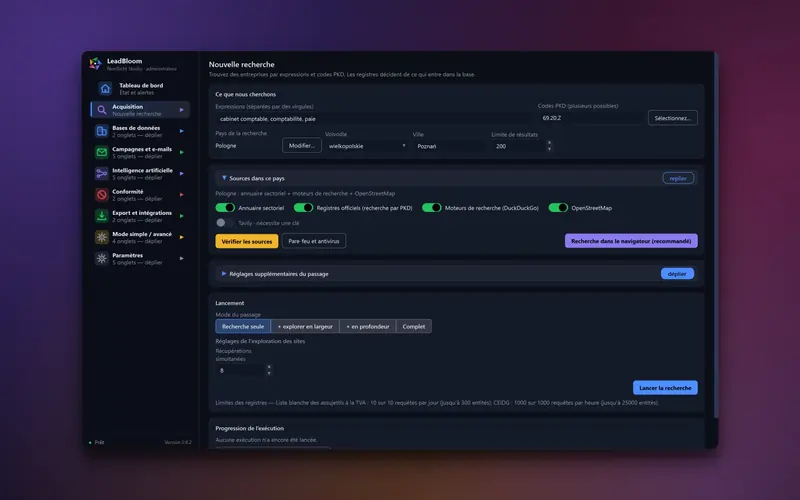Click the Modifier... country button
Image resolution: width=800 pixels, height=500 pixels.
(x=302, y=145)
